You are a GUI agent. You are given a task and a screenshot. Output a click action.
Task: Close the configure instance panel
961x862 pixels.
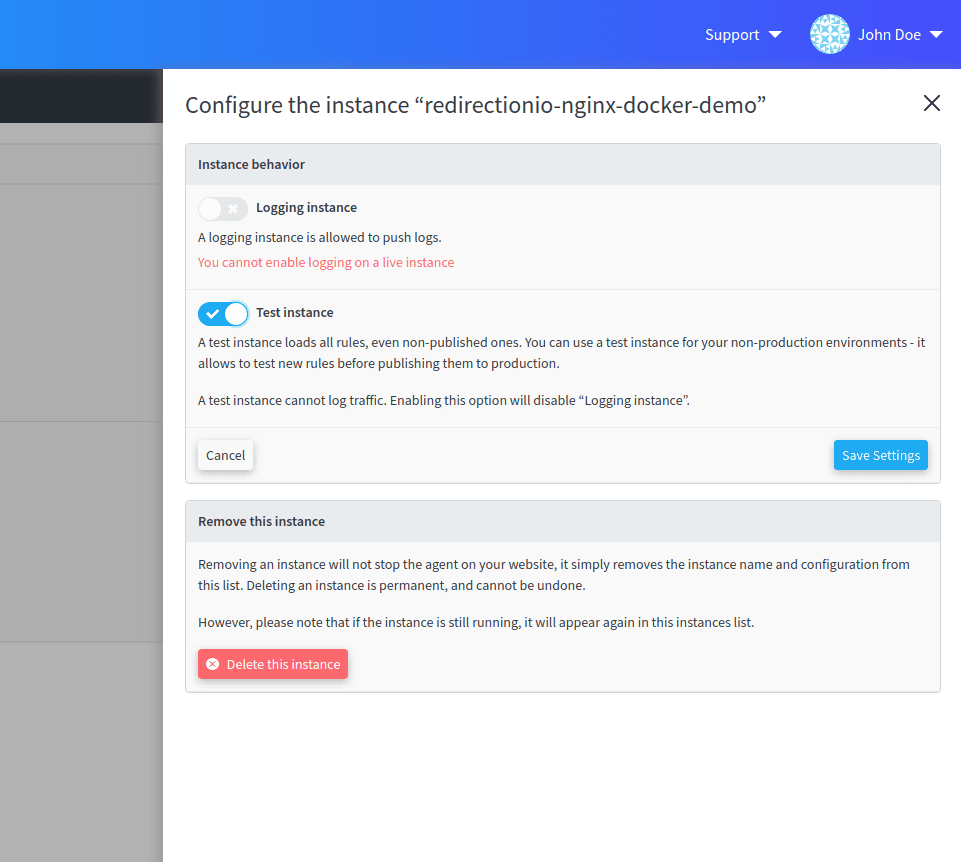tap(931, 103)
